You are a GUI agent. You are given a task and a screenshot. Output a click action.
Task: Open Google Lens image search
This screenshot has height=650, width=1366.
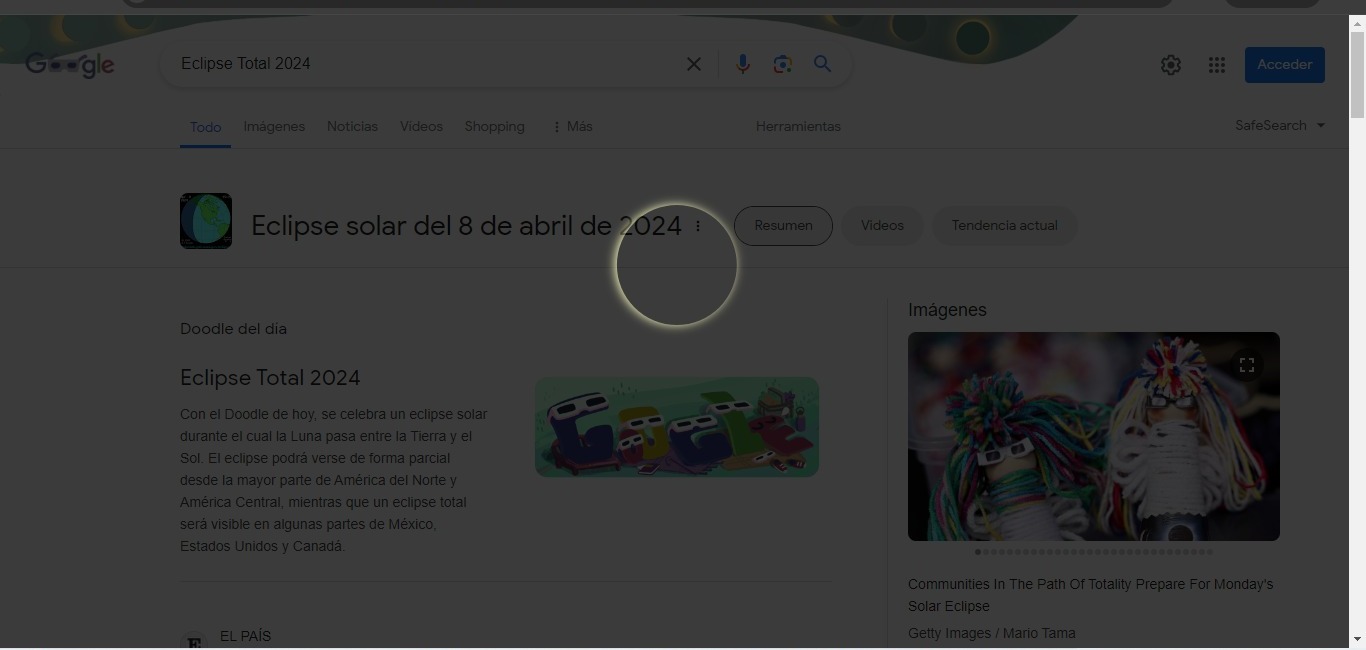[782, 64]
